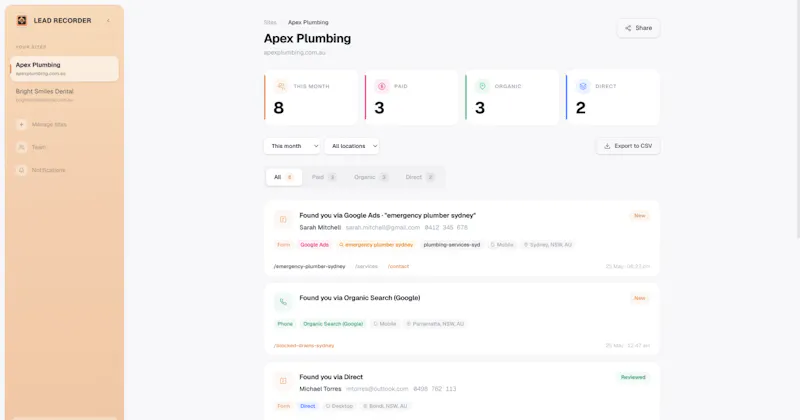Click the Google Ads source tag
800x420 pixels.
coord(314,245)
